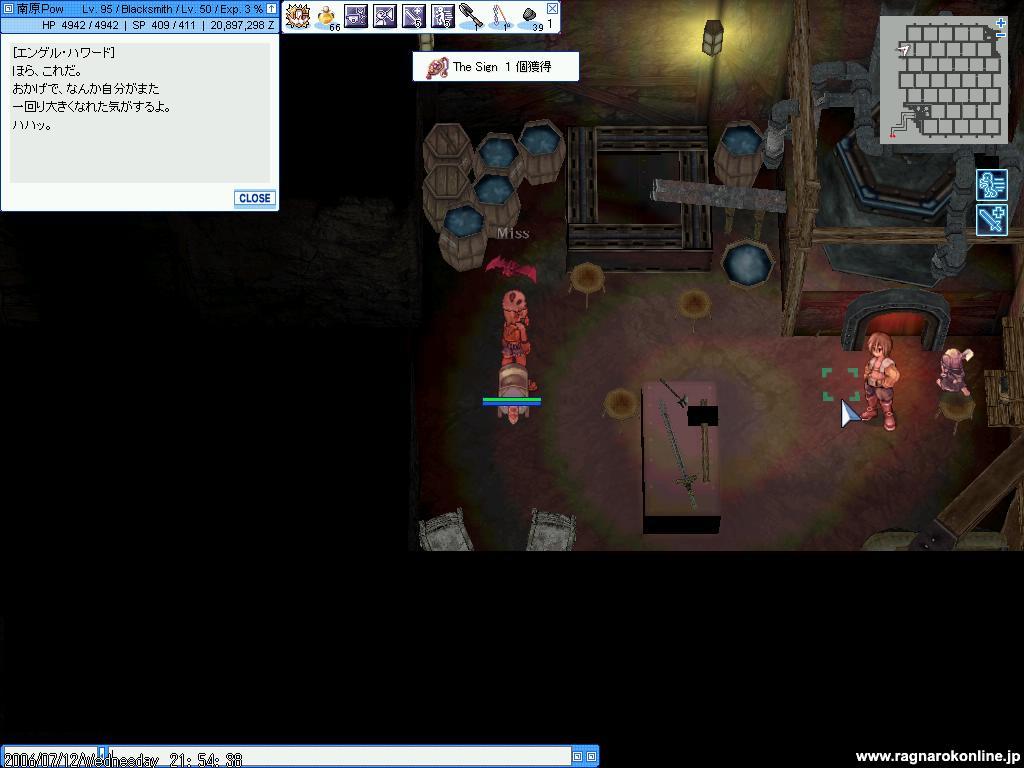This screenshot has width=1024, height=768.
Task: Use the first spiky burst skill icon in hotkey bar
Action: [x=298, y=16]
